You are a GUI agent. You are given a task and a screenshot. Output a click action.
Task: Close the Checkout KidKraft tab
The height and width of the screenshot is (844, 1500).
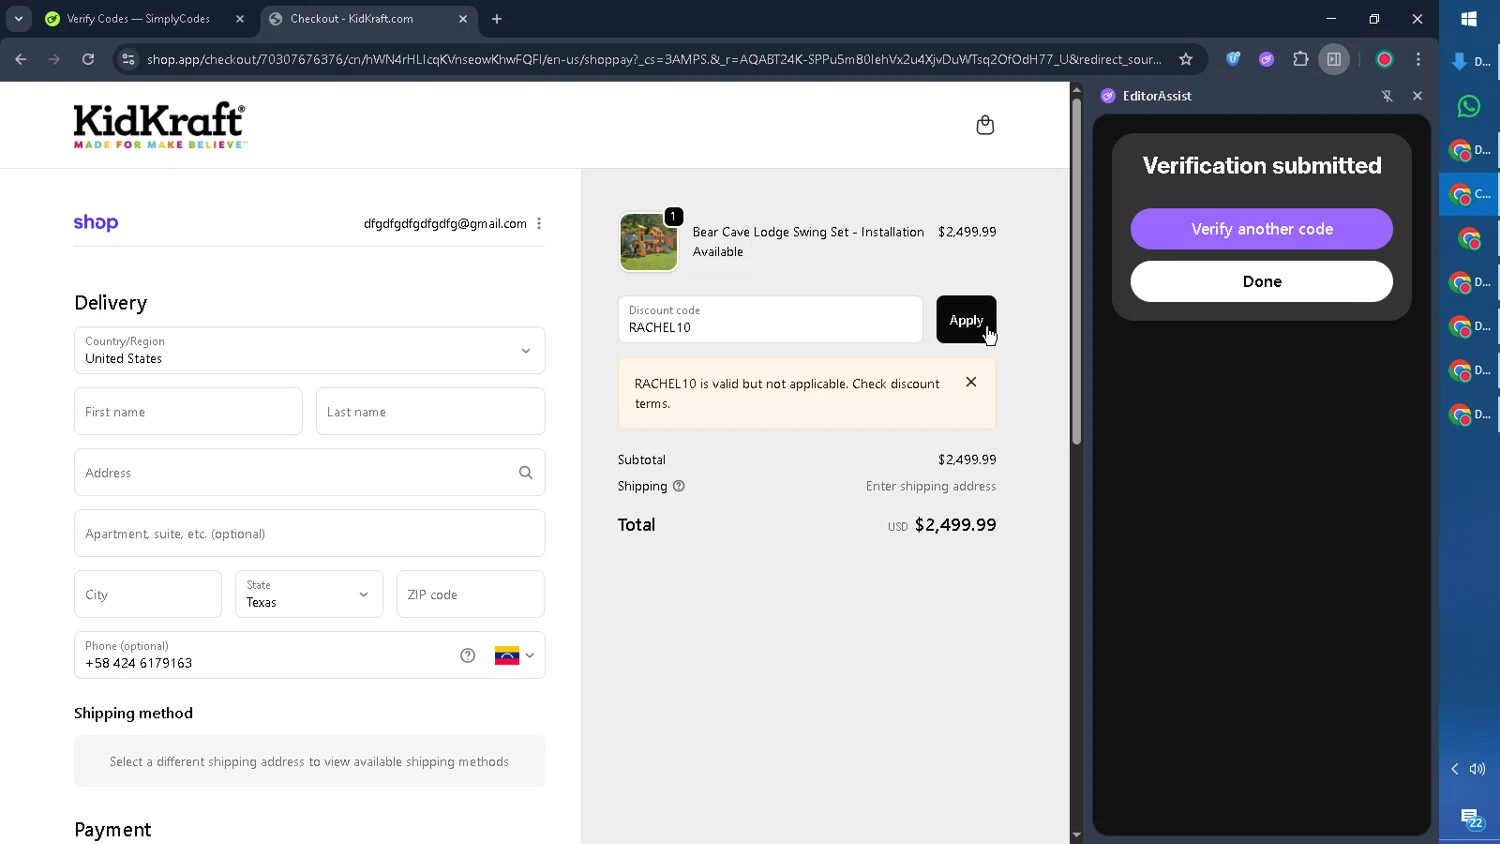coord(463,19)
